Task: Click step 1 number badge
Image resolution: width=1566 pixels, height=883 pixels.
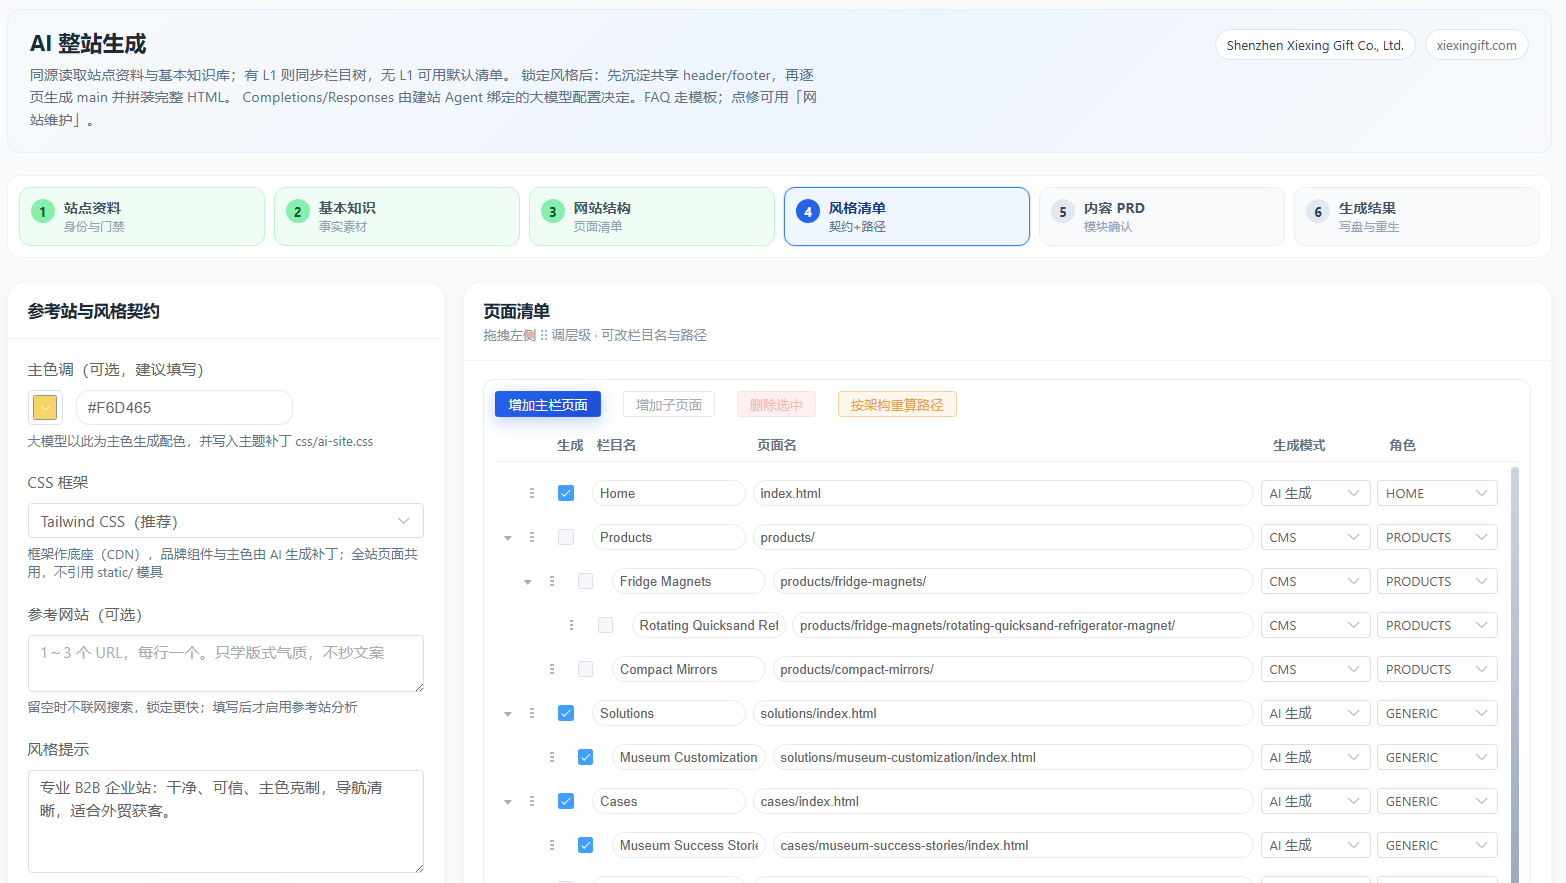Action: pos(43,212)
